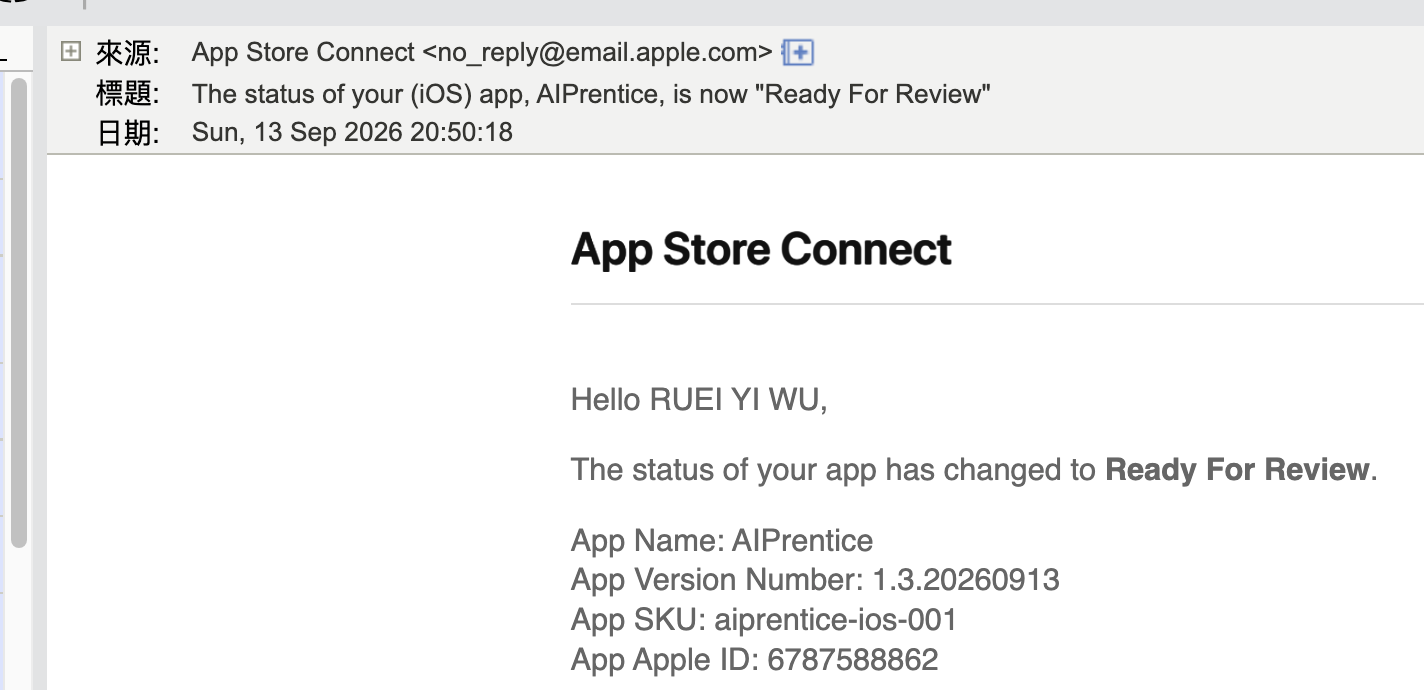
Task: Click the App Store Connect heading
Action: (761, 249)
